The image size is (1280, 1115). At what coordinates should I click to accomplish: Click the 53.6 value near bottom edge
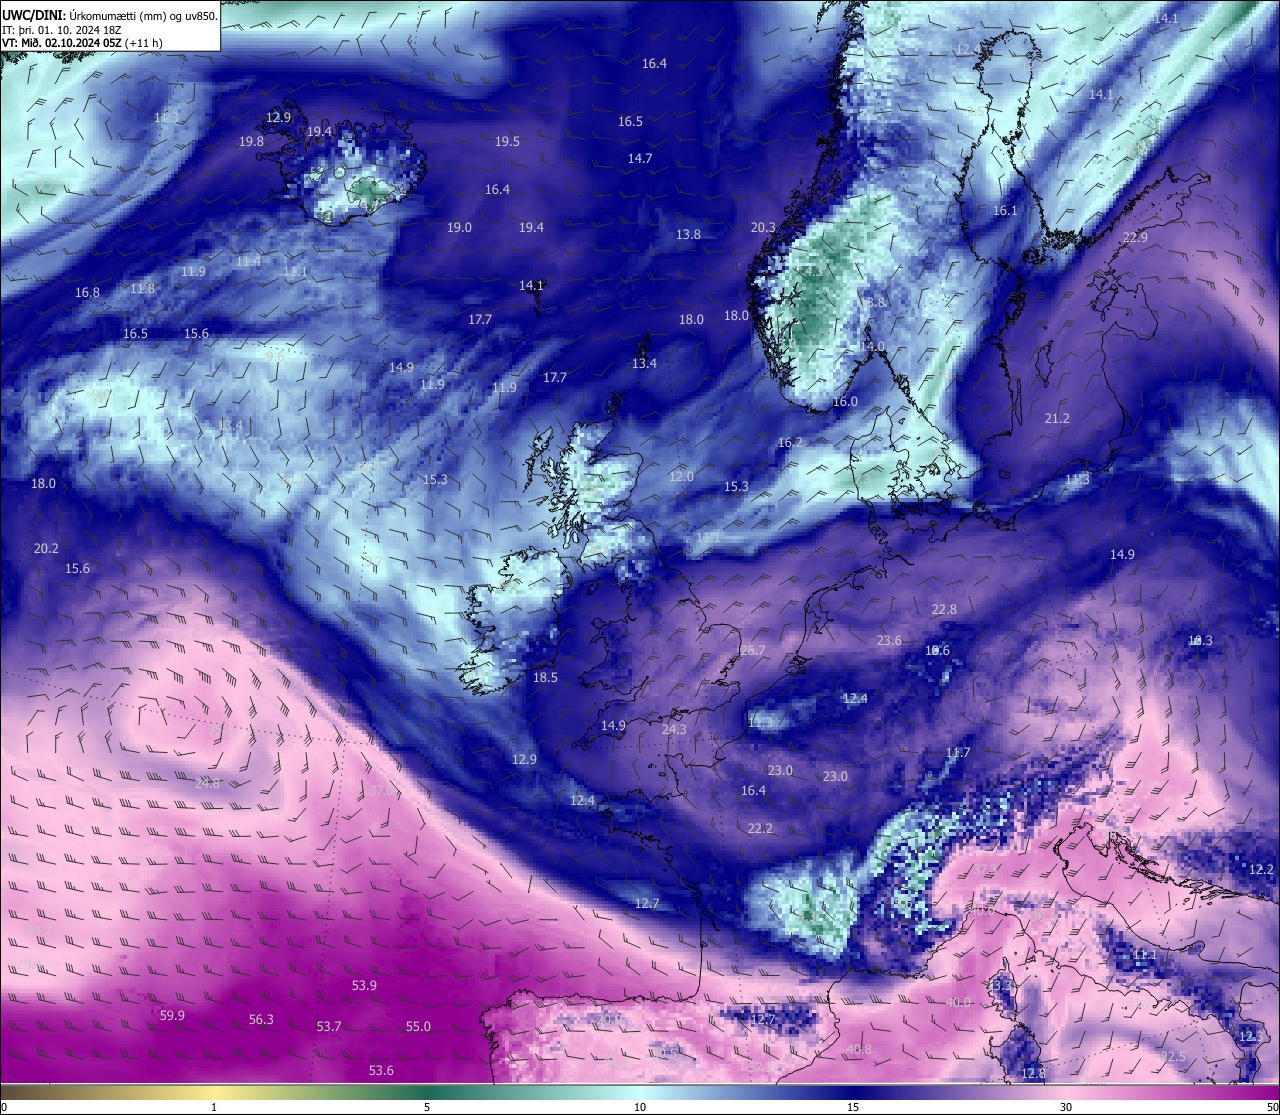(x=381, y=1070)
